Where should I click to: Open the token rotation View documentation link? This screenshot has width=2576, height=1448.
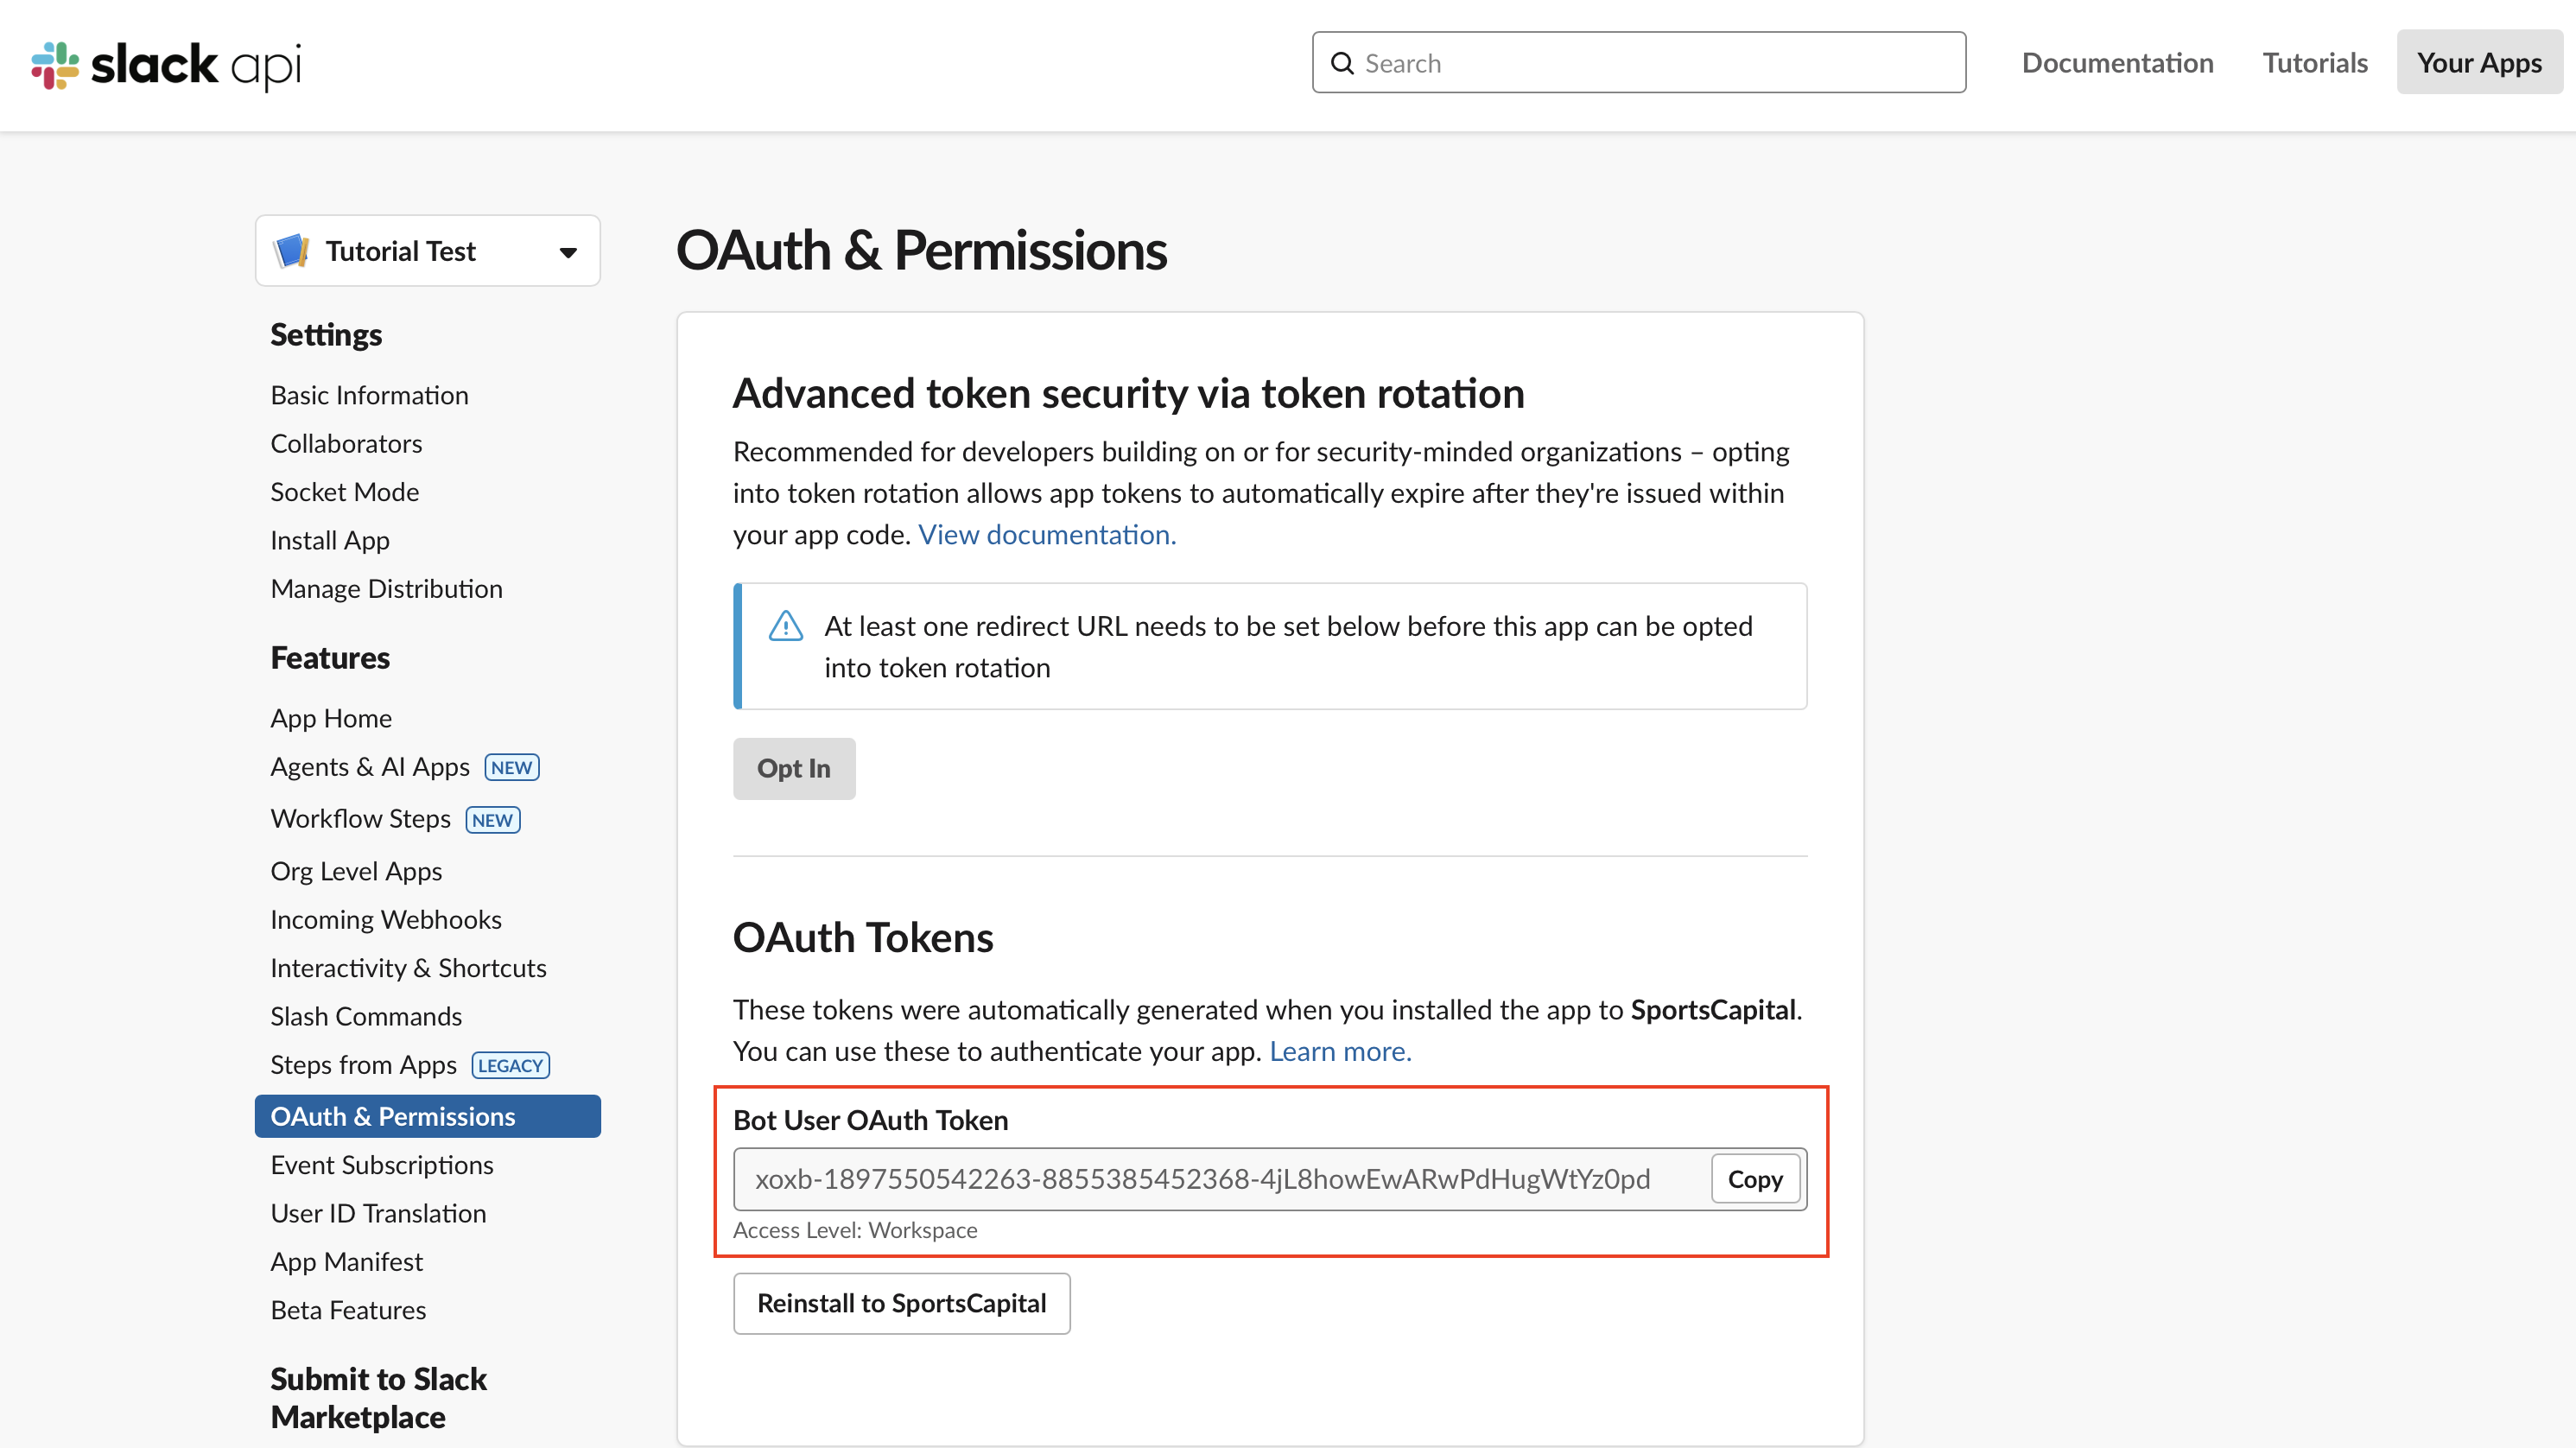1046,534
